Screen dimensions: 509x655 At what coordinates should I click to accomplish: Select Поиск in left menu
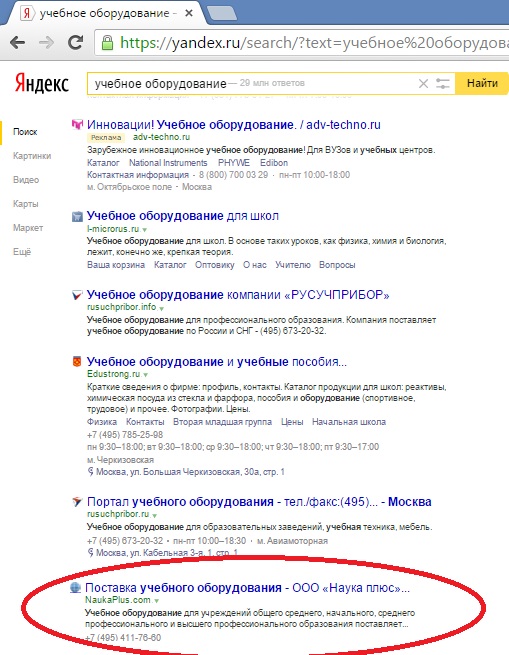coord(25,132)
